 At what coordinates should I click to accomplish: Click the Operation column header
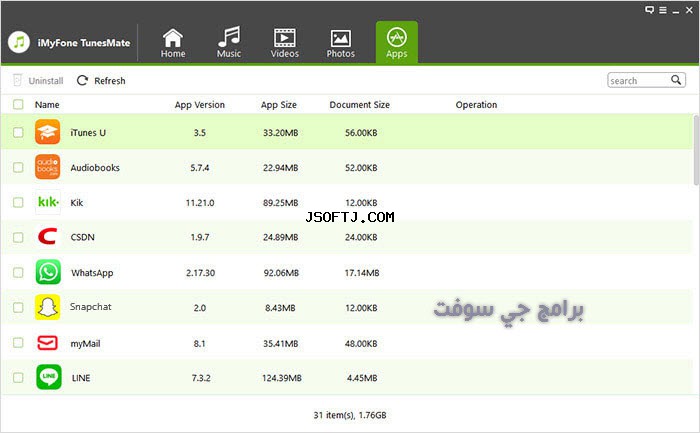(x=476, y=105)
